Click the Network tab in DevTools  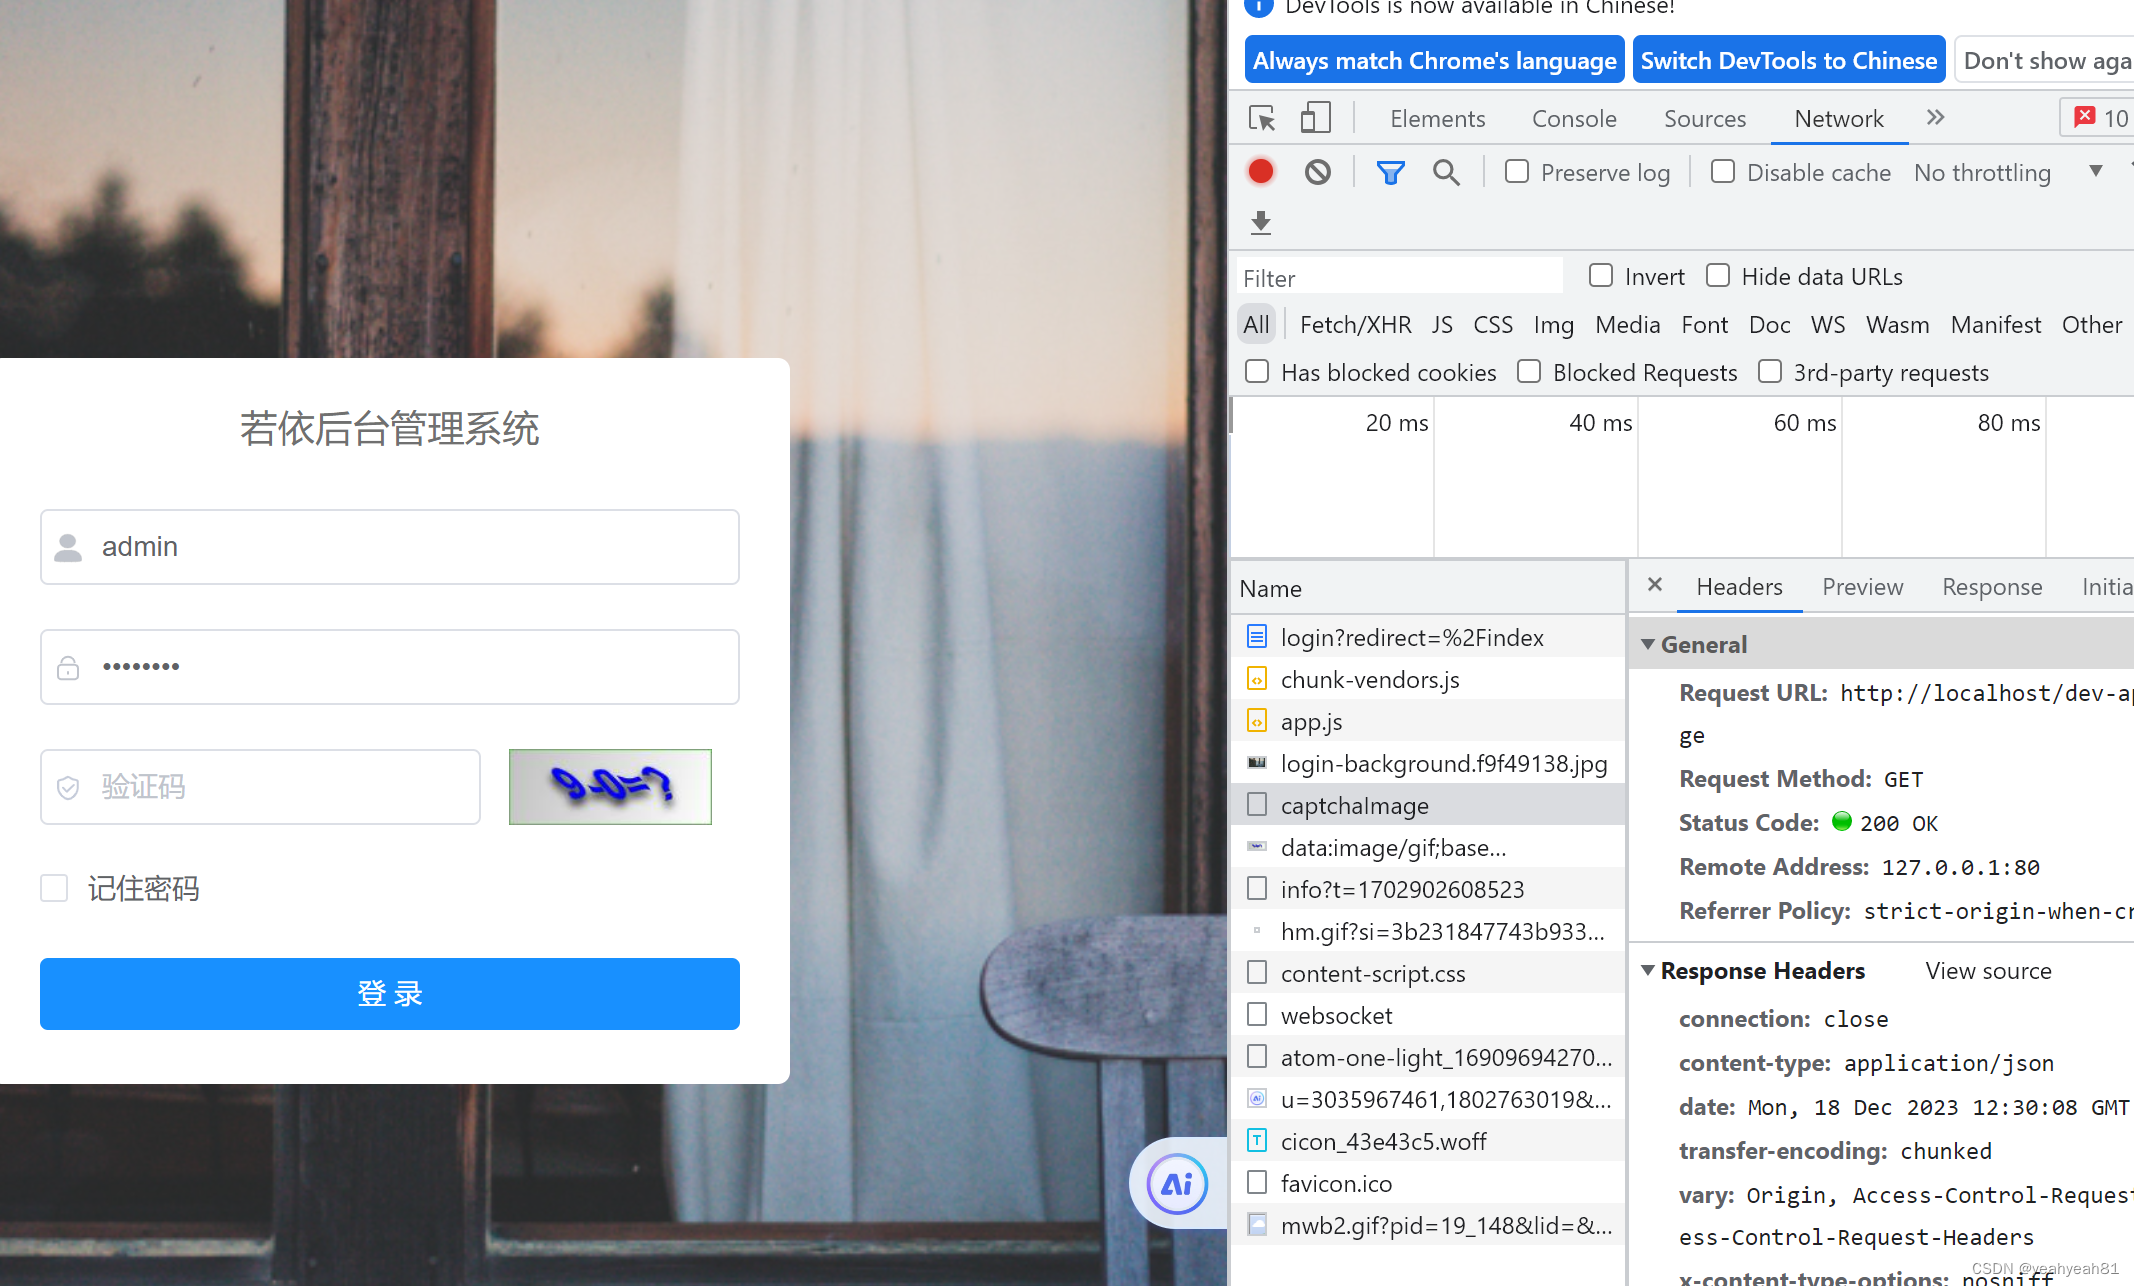point(1838,117)
